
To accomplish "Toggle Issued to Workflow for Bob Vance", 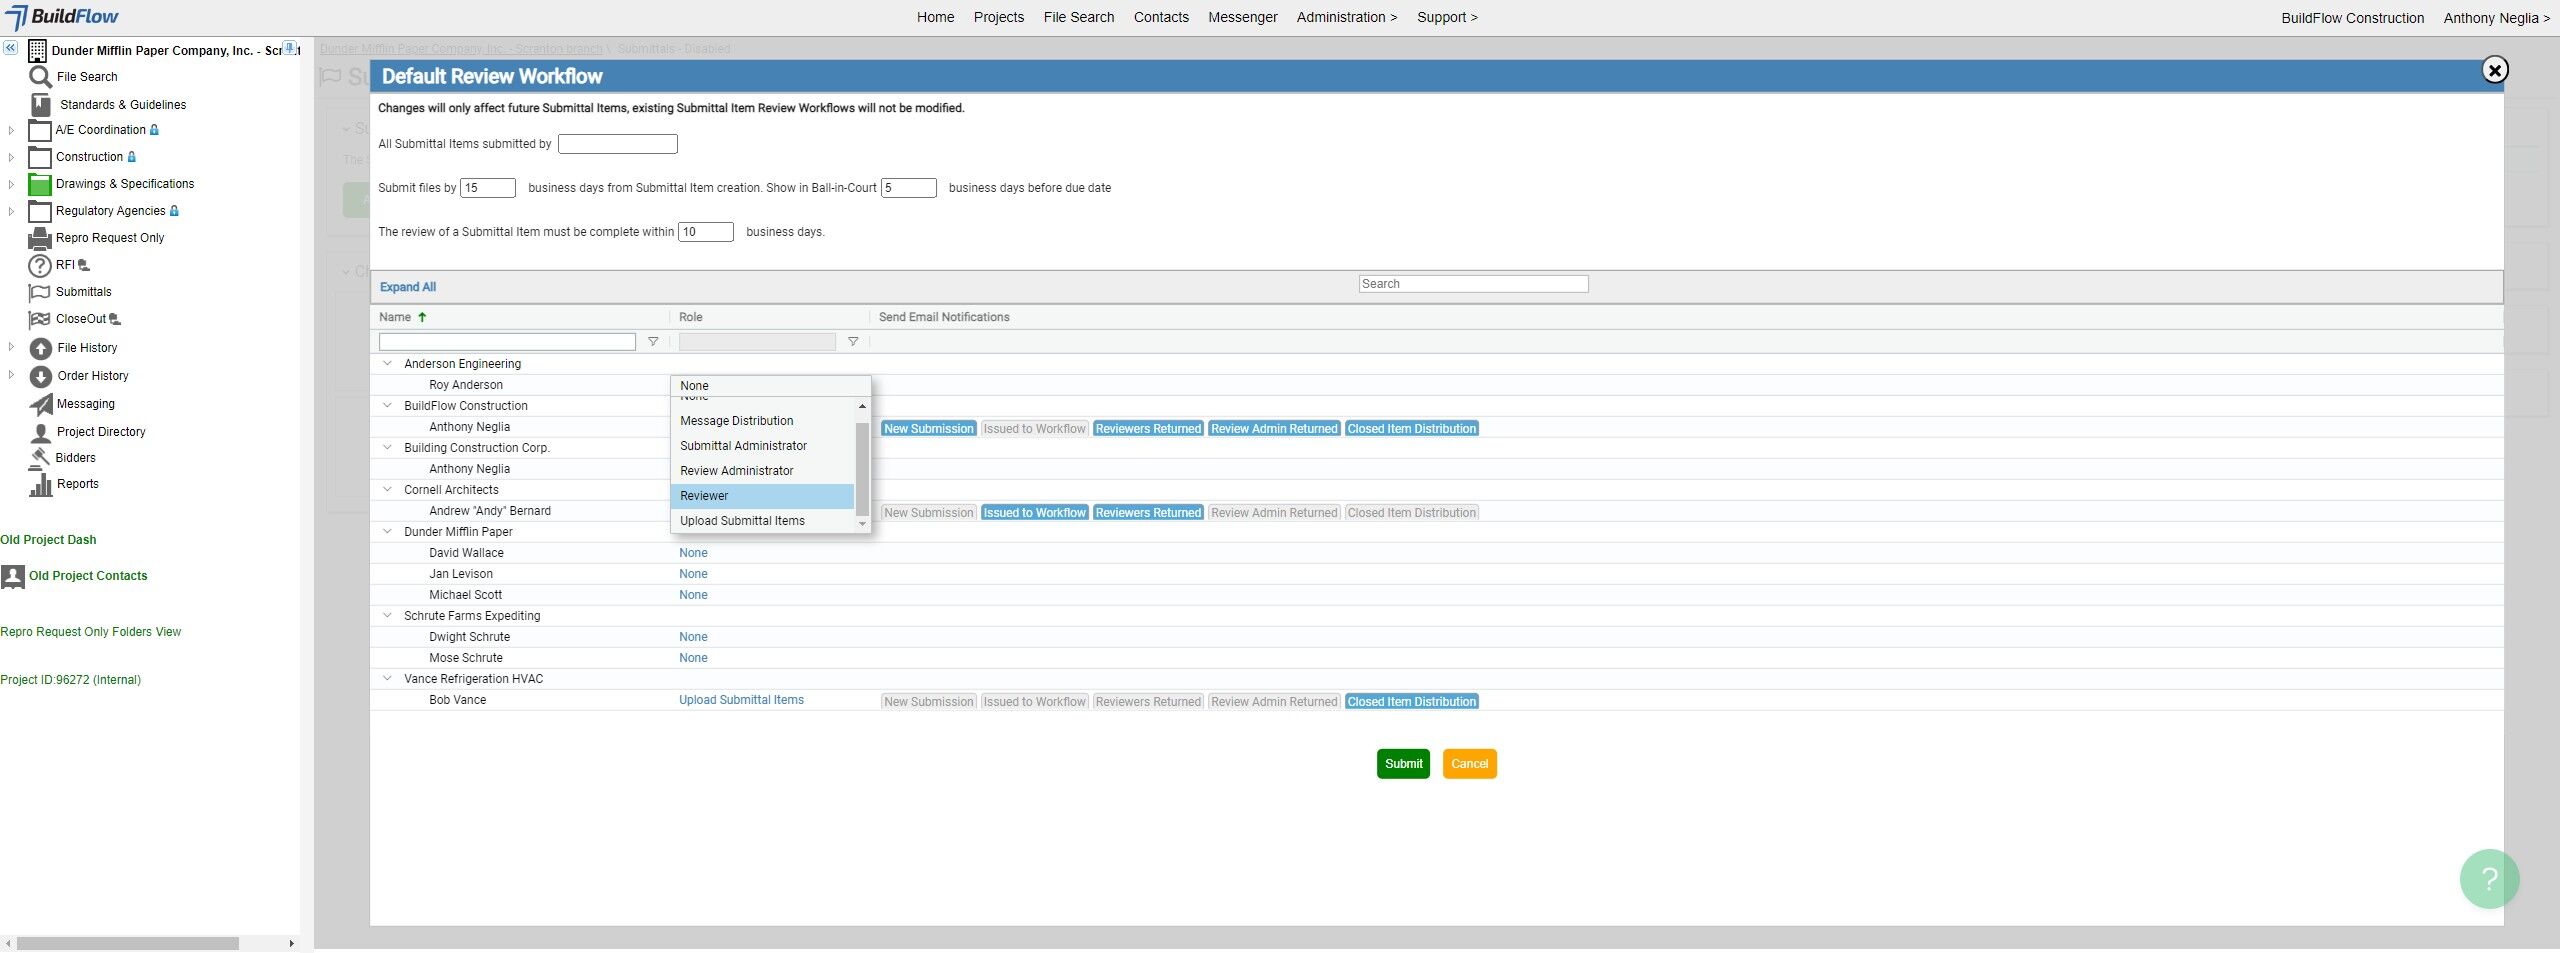I will pyautogui.click(x=1034, y=702).
